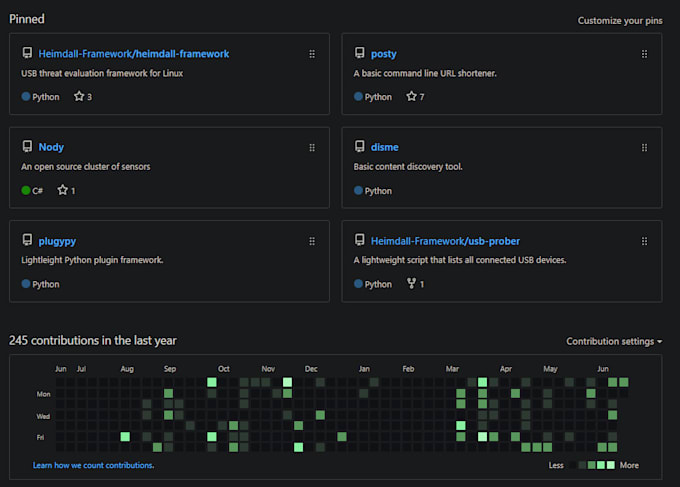Click the drag handle on heimdall-framework card

pyautogui.click(x=312, y=54)
